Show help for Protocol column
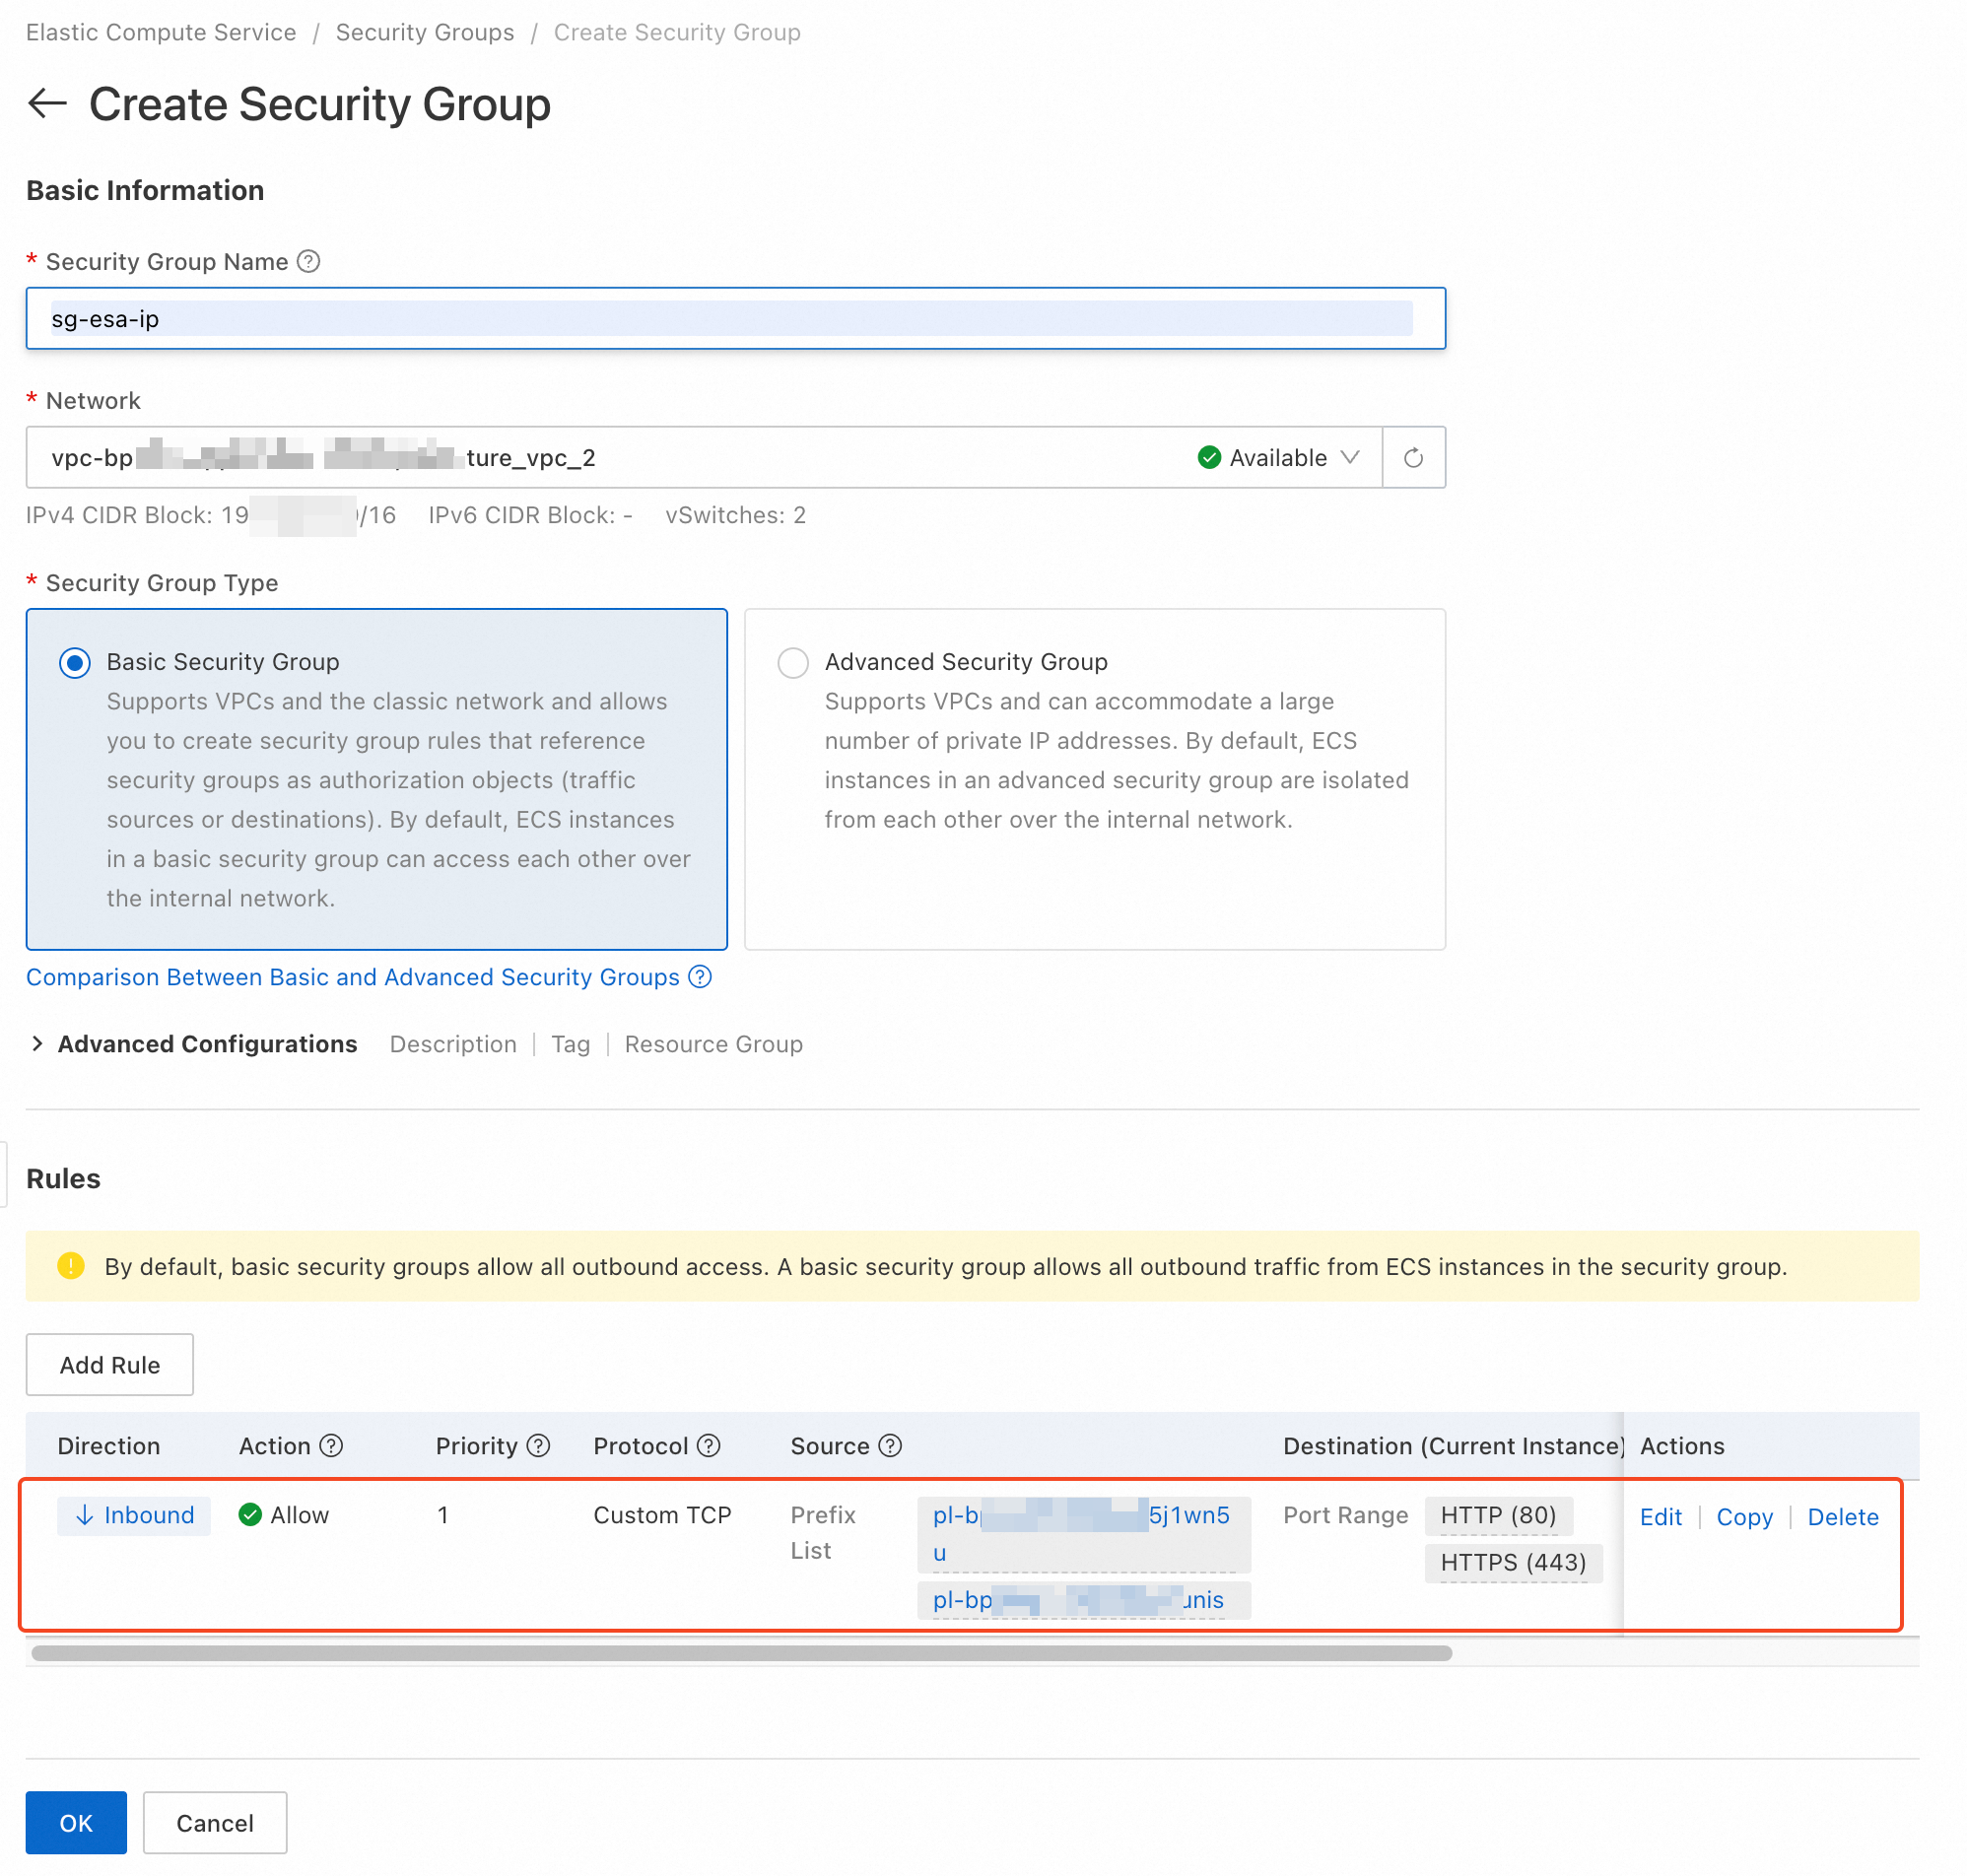This screenshot has height=1876, width=1967. (x=709, y=1446)
